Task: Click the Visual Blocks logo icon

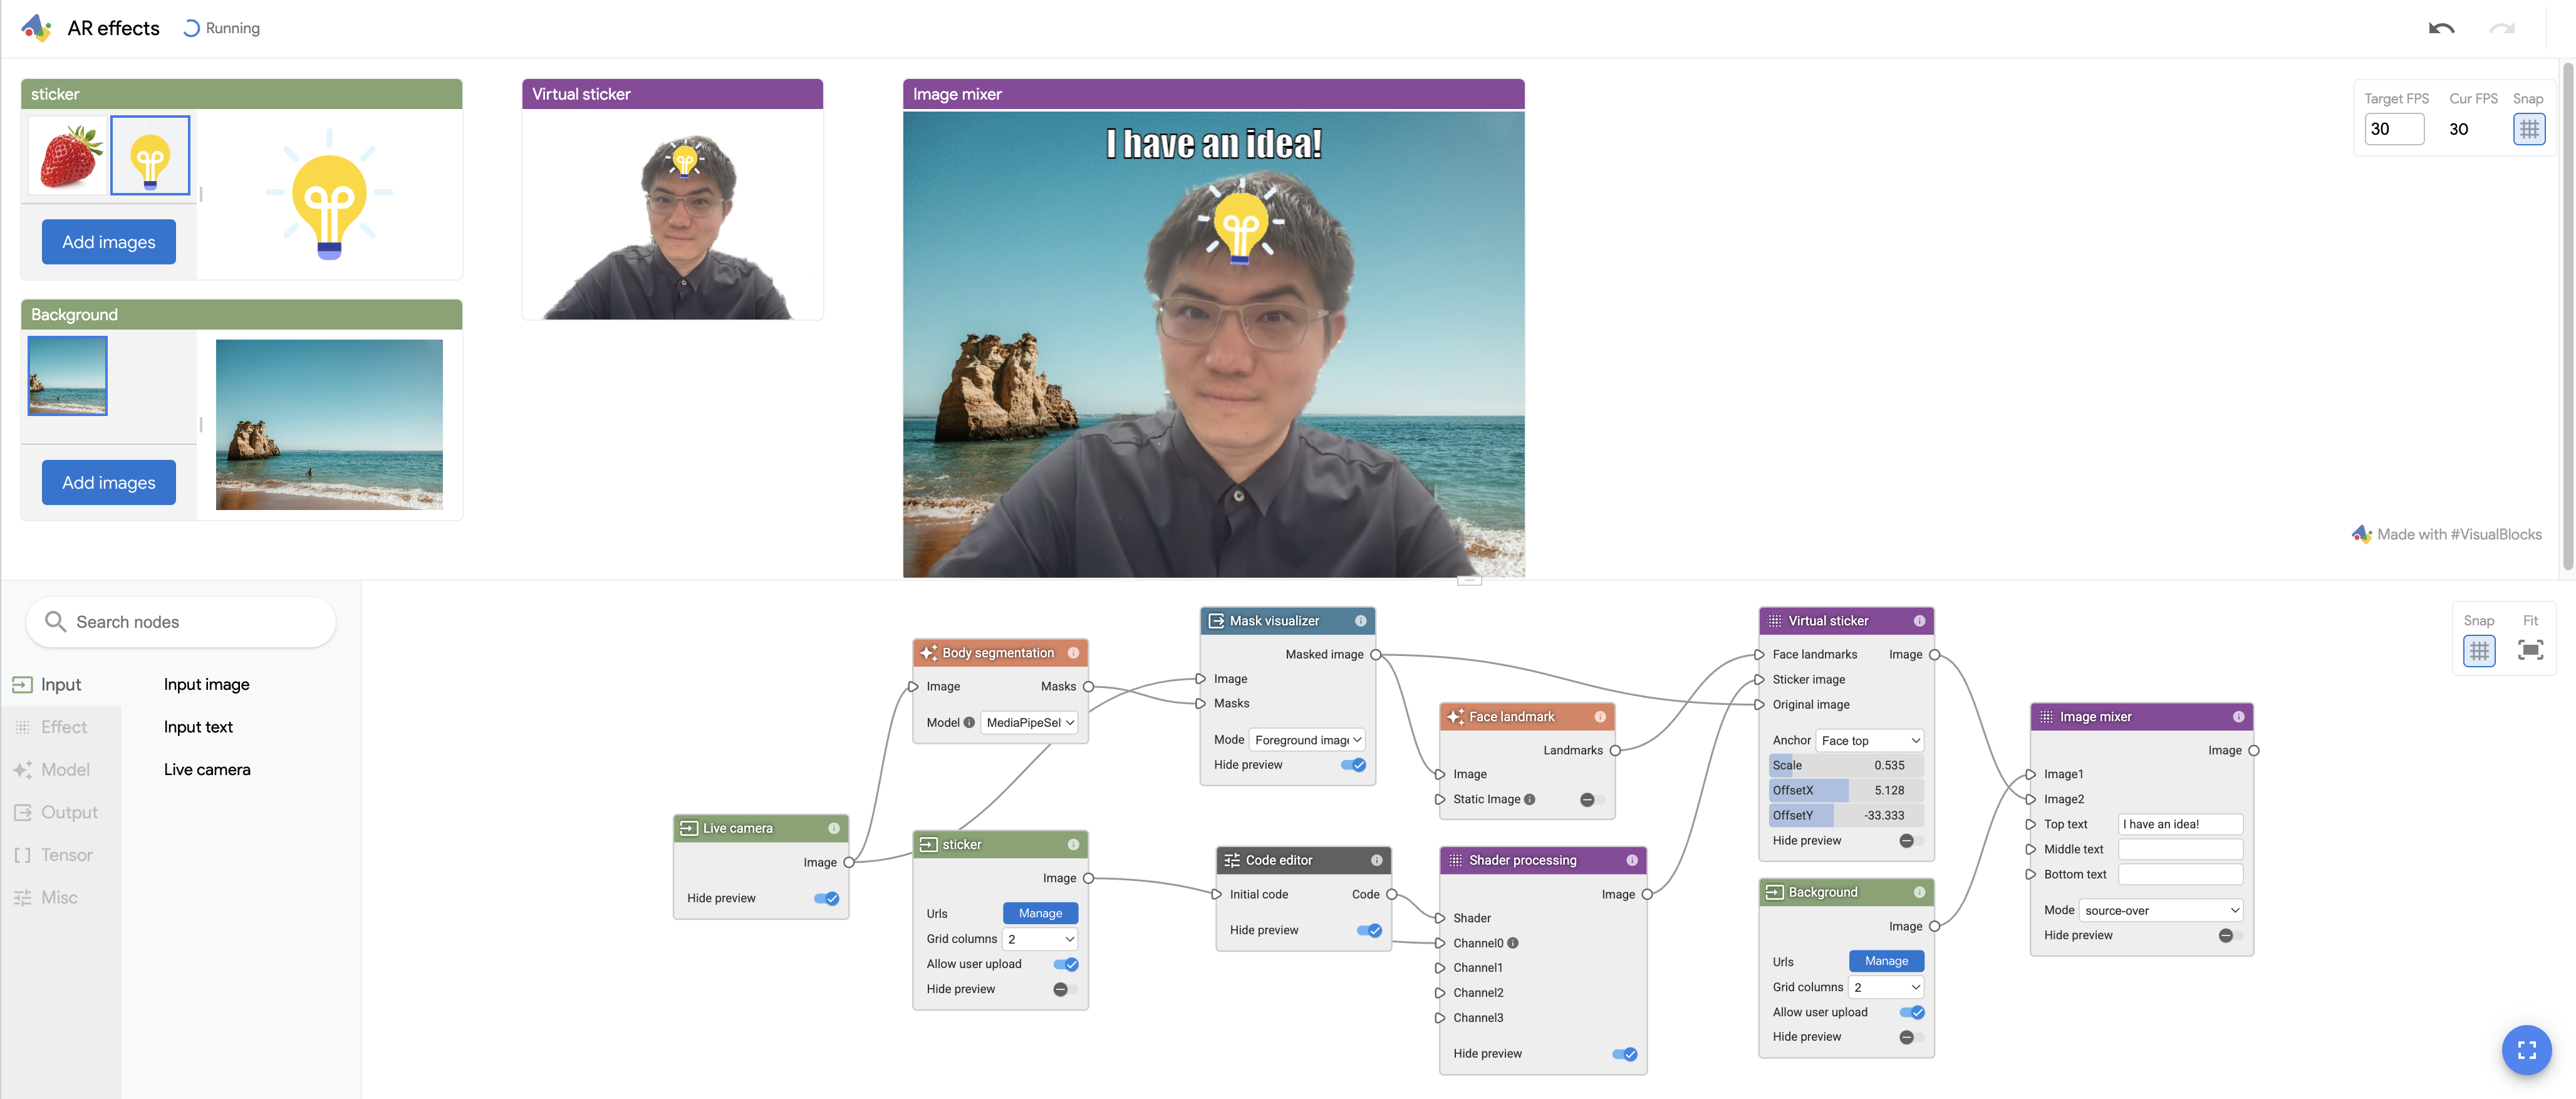Action: (x=36, y=28)
